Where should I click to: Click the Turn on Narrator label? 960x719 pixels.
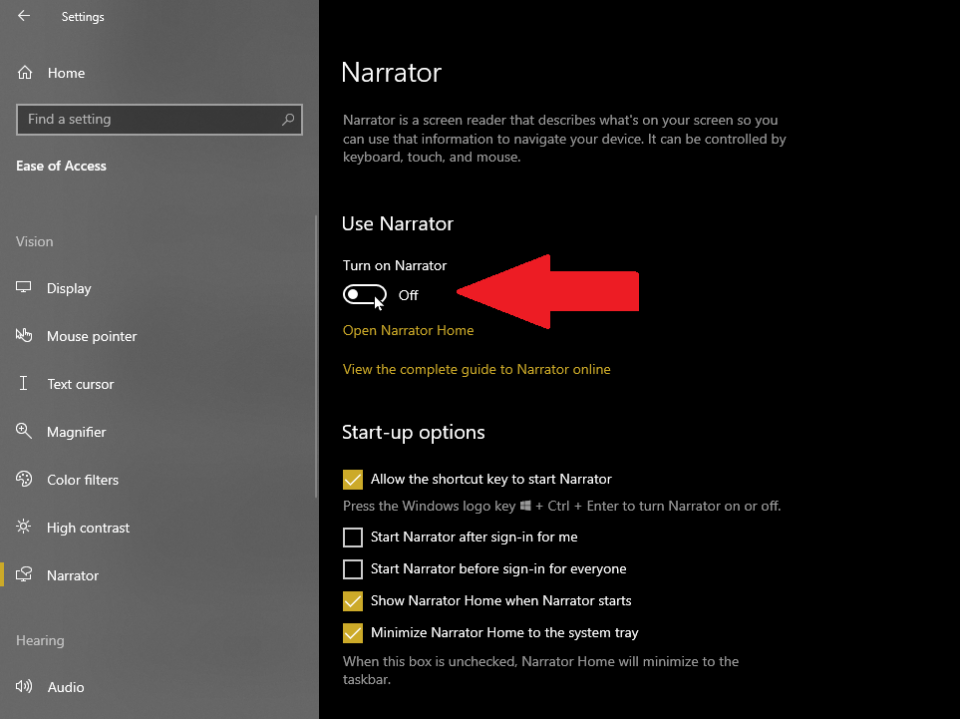click(394, 266)
